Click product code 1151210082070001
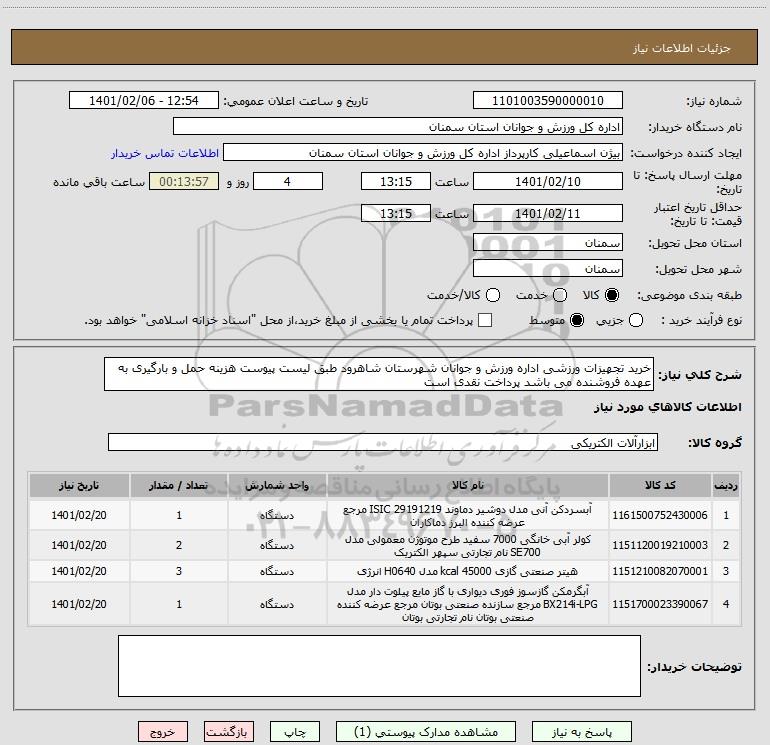Viewport: 770px width, 745px height. 660,571
